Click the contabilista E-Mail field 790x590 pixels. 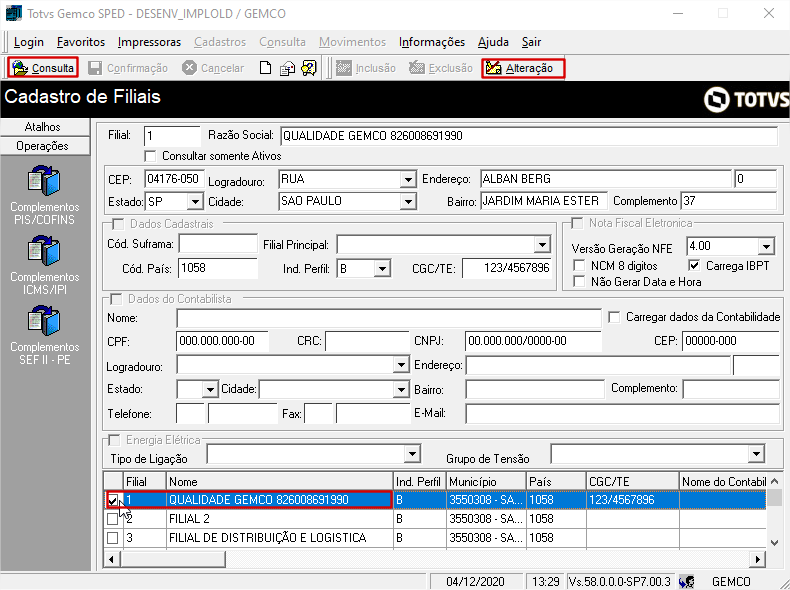pos(622,414)
